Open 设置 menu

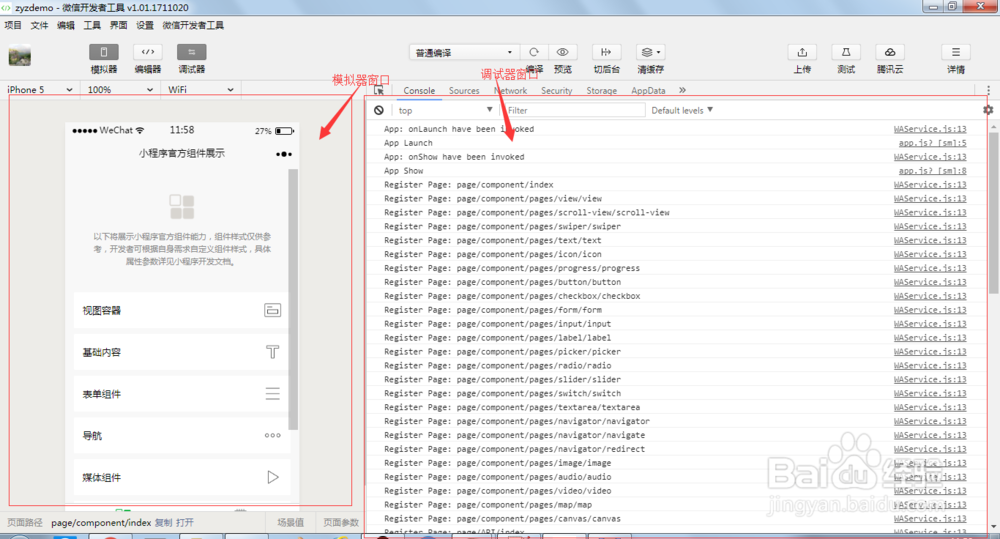(145, 26)
